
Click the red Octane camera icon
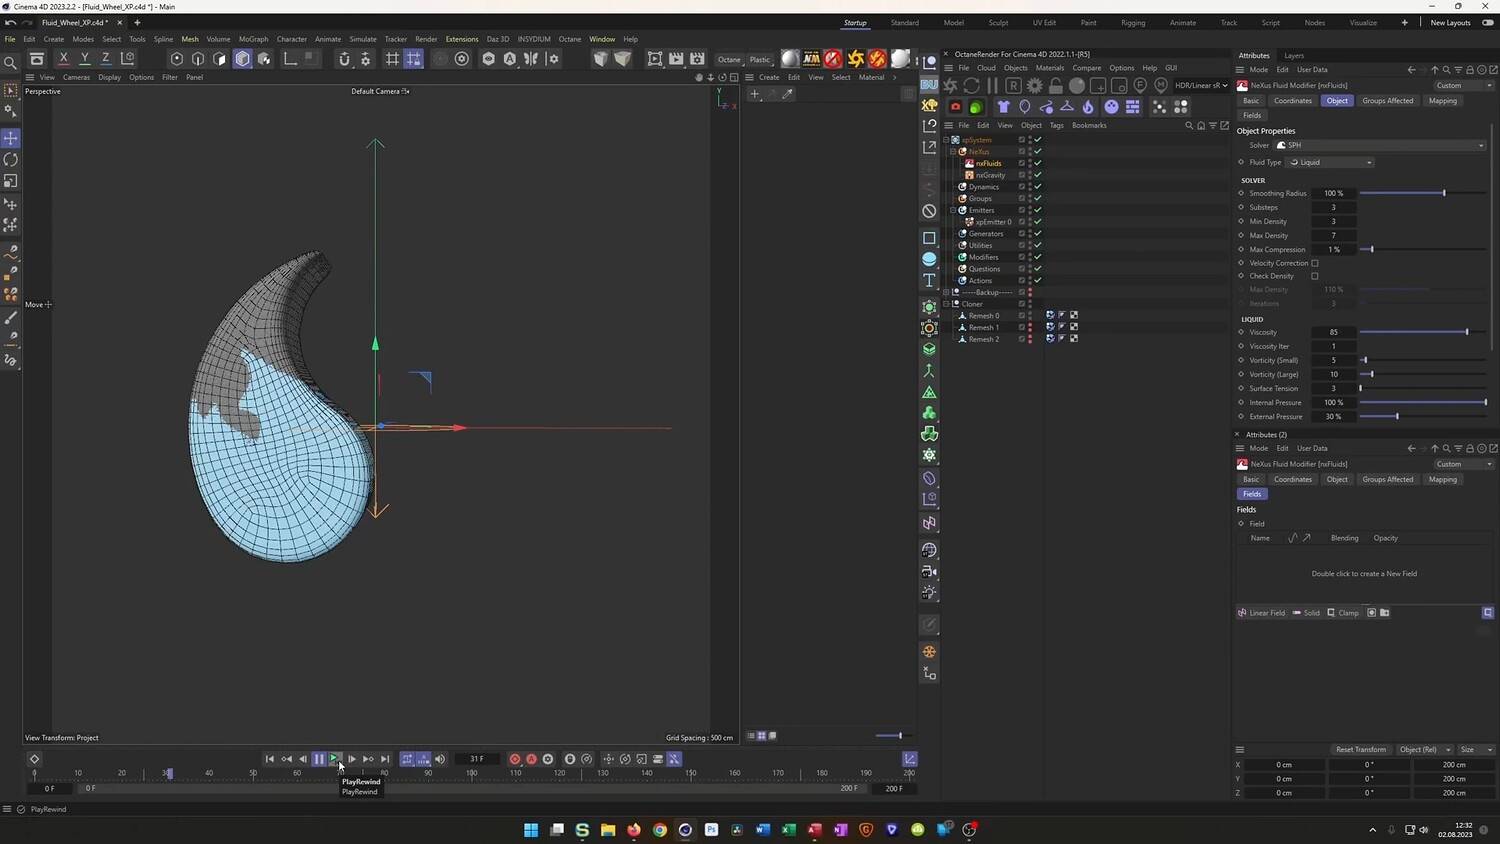click(x=955, y=107)
